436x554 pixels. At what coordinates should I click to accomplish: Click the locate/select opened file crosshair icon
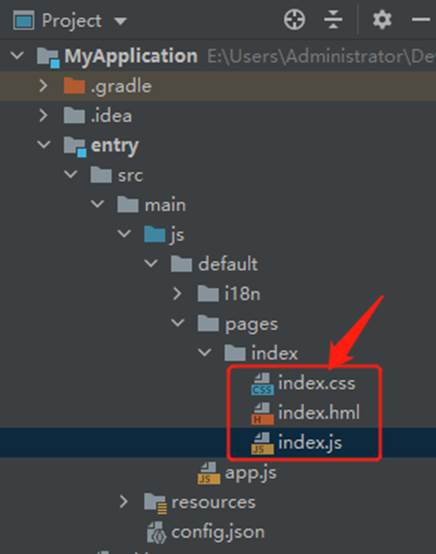(294, 19)
